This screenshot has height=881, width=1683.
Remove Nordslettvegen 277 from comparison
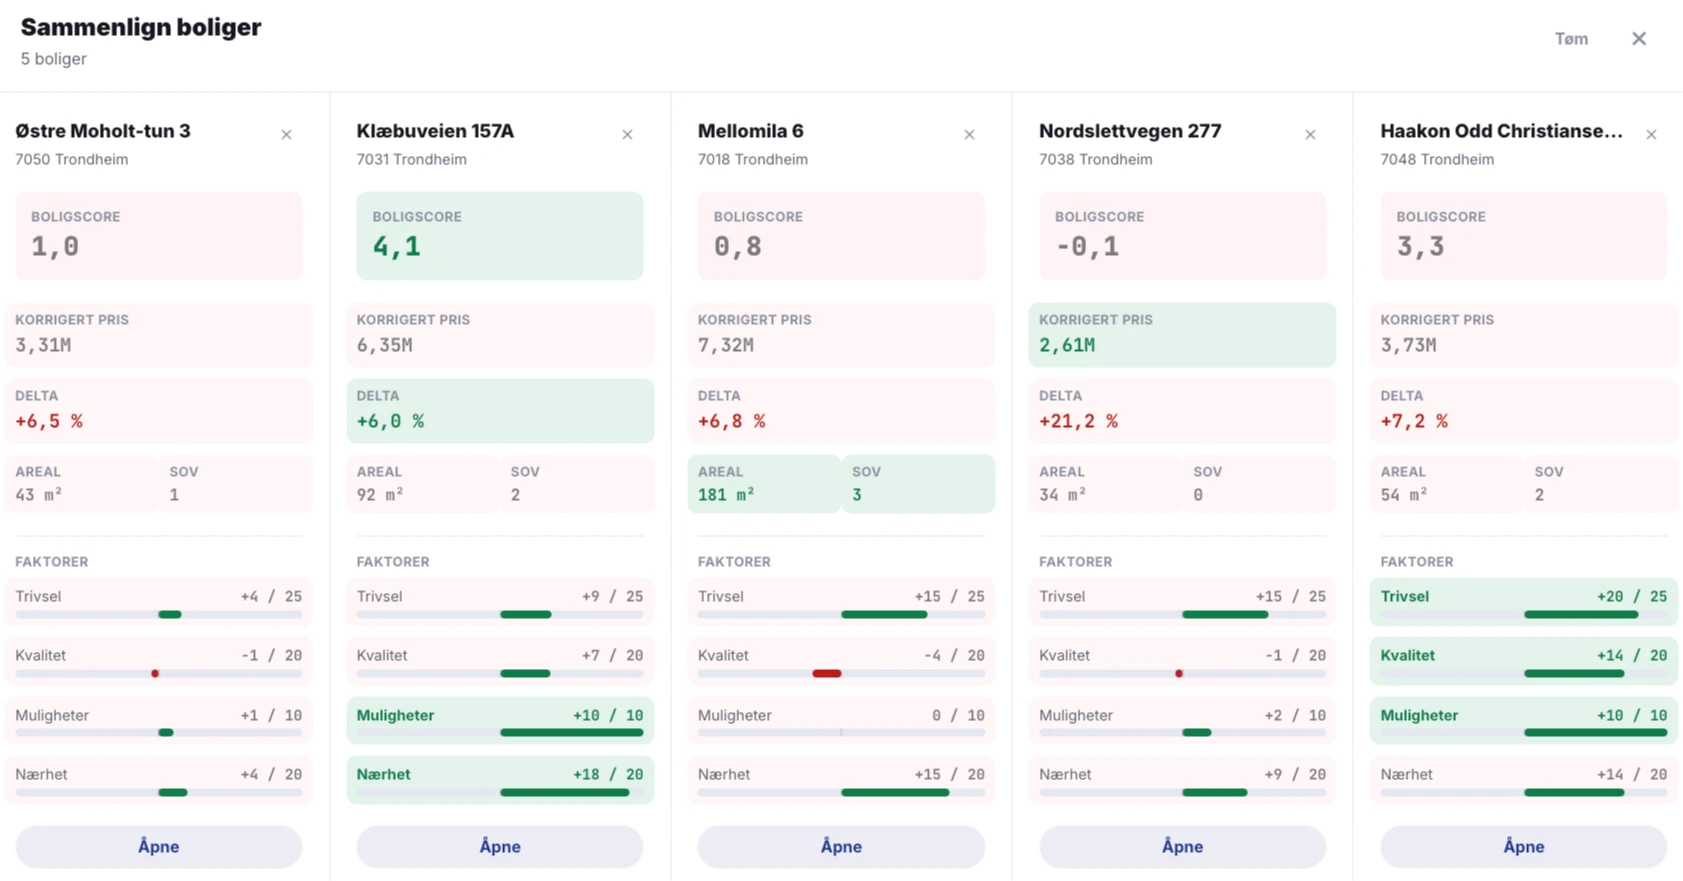point(1310,134)
